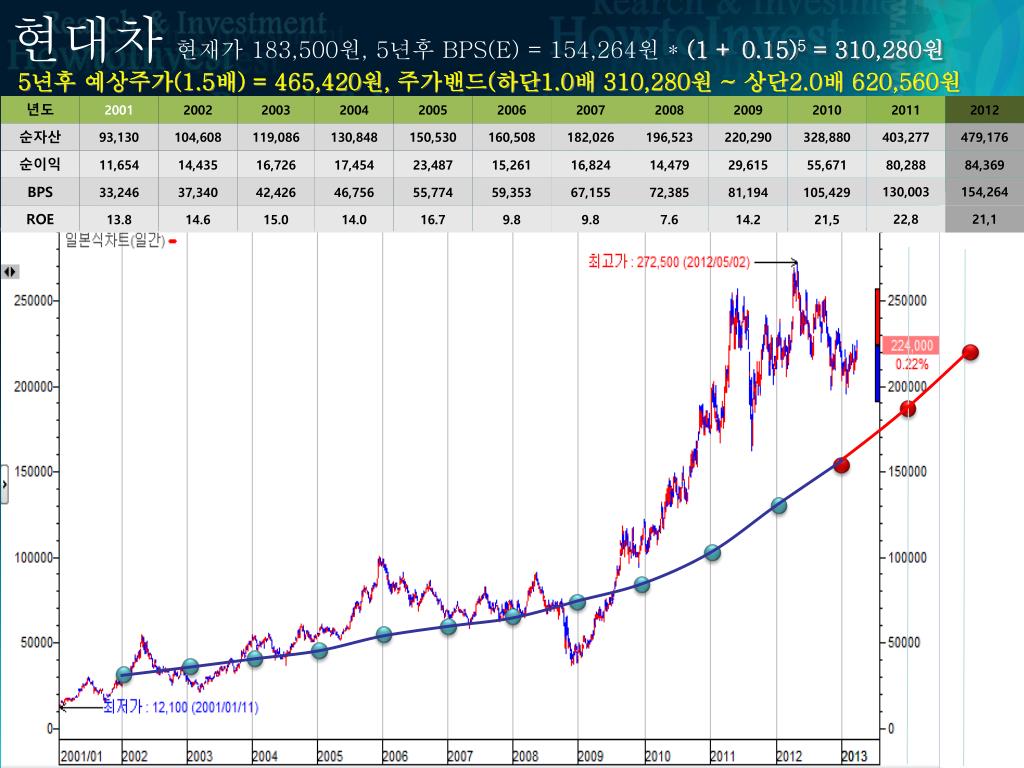Click the 150000 label on the right price axis
Screen dimensions: 1024x768
(907, 472)
